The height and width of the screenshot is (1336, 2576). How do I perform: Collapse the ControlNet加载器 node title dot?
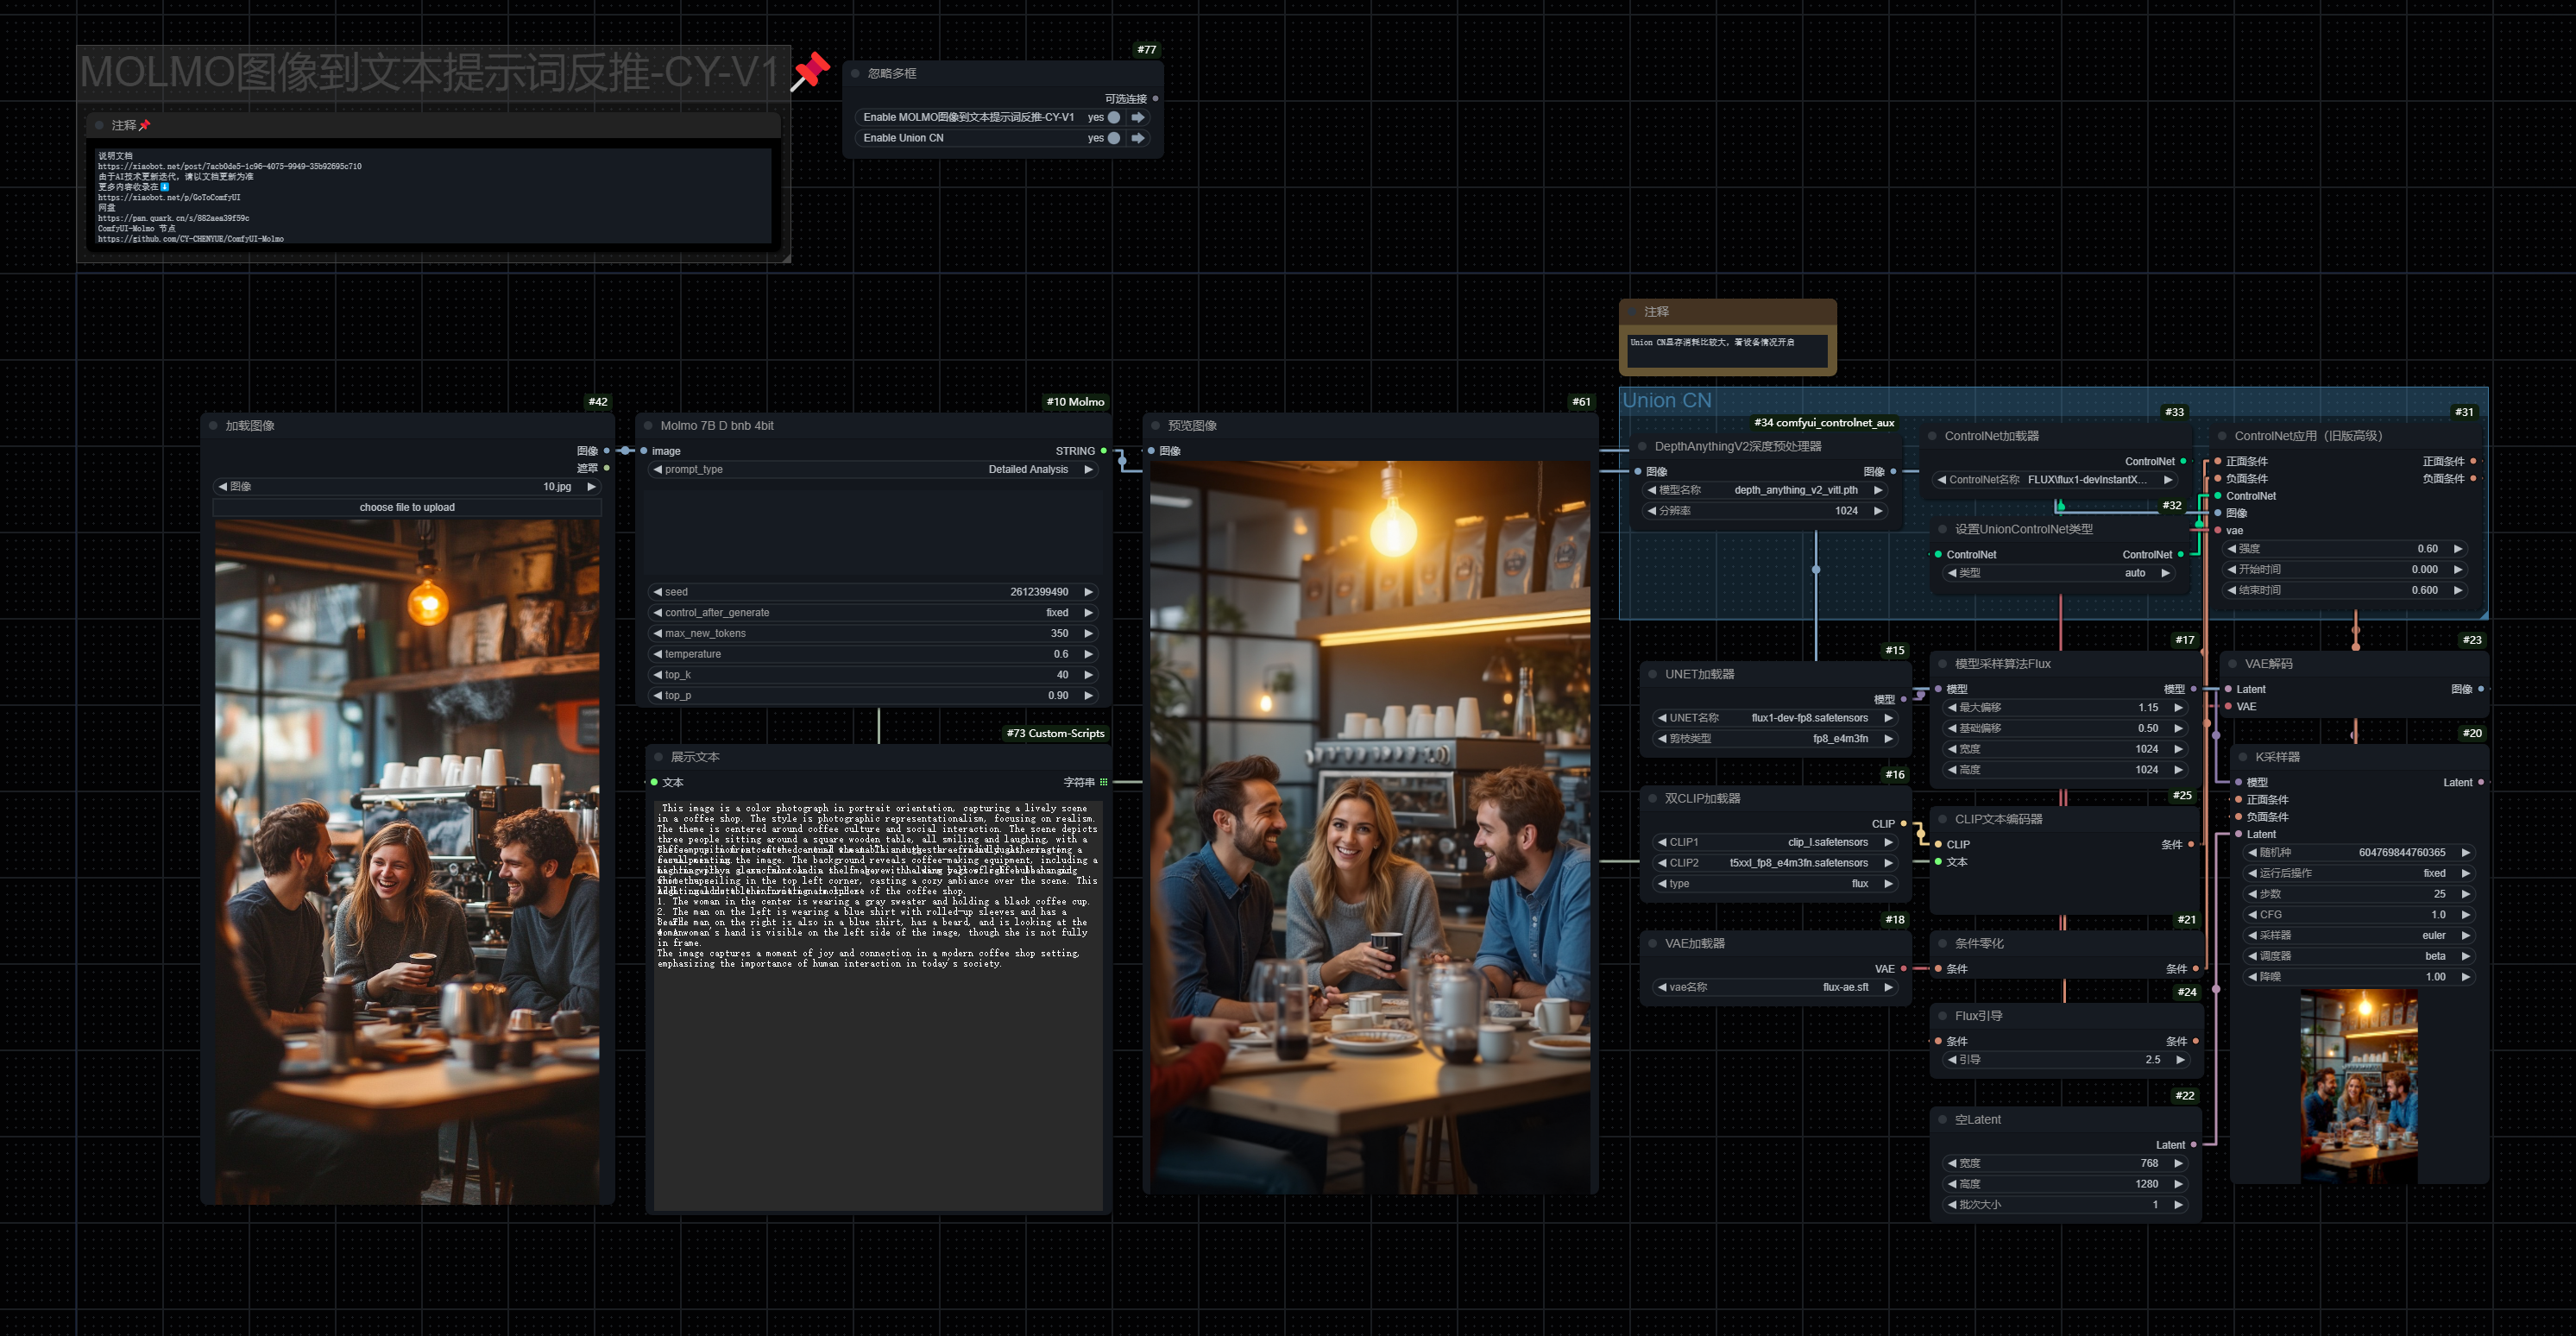click(1932, 436)
